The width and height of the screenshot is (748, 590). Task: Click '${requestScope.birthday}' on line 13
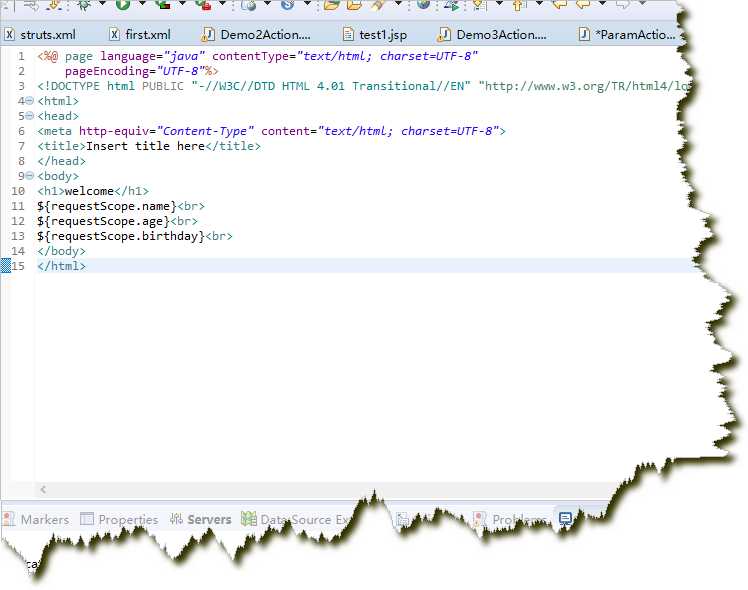(x=121, y=236)
